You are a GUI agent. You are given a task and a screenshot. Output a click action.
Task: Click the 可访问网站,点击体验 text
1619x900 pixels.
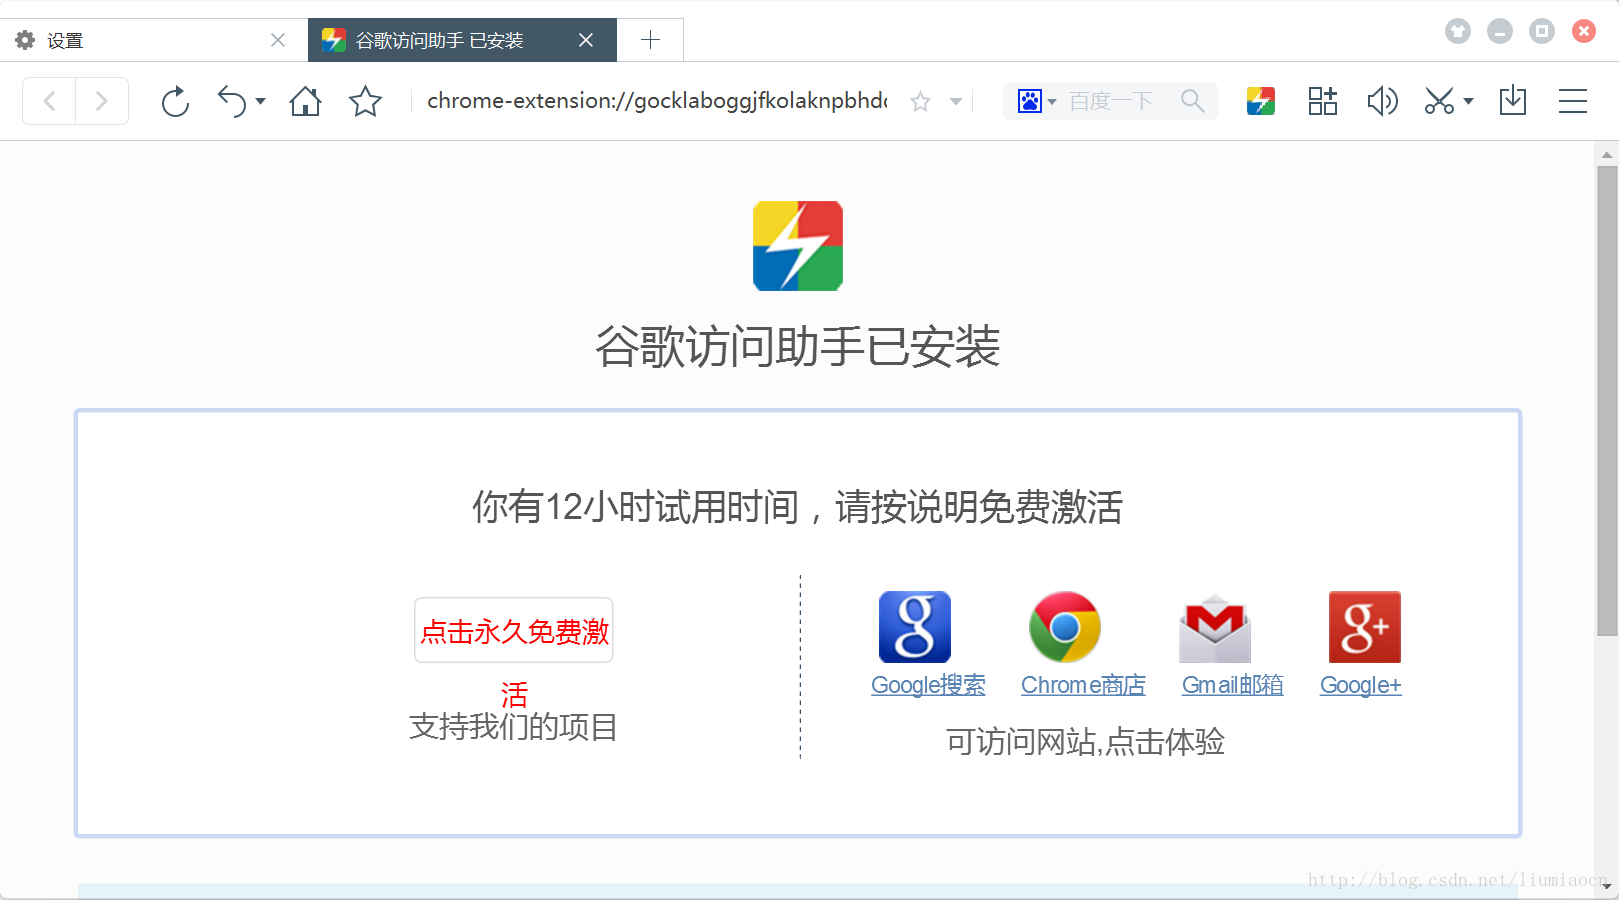[x=1085, y=742]
